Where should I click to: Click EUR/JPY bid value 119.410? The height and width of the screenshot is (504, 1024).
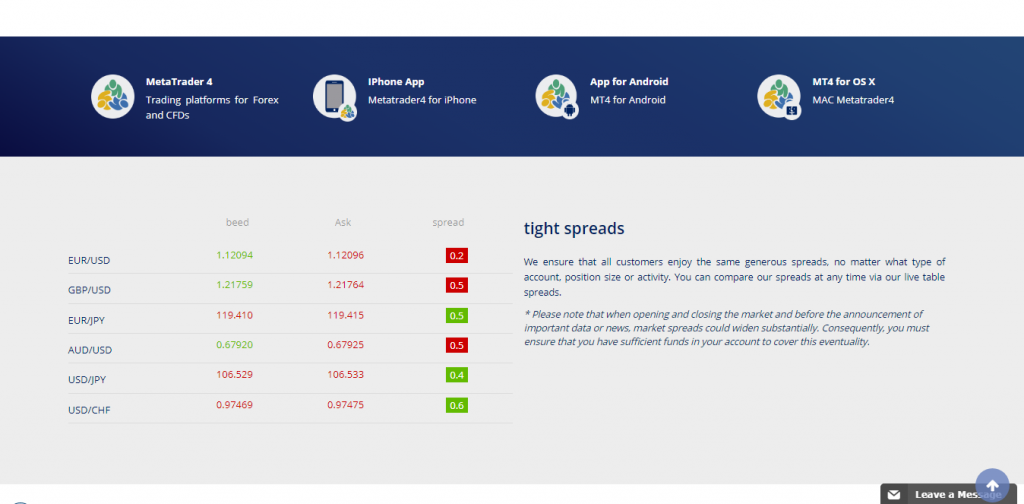[234, 315]
